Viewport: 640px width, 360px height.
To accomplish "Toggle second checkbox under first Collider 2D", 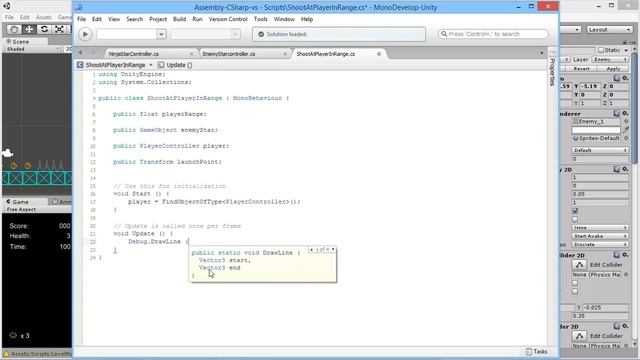I will [x=575, y=291].
